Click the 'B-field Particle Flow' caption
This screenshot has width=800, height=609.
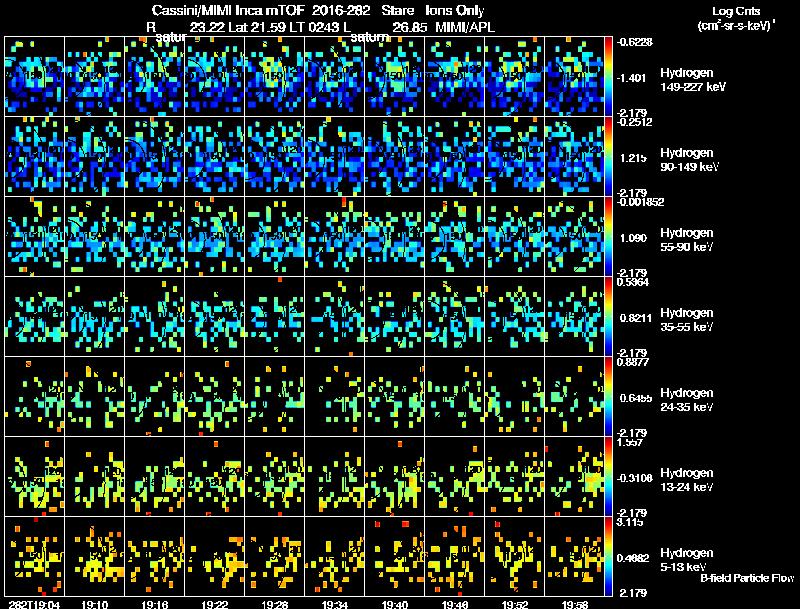(747, 578)
